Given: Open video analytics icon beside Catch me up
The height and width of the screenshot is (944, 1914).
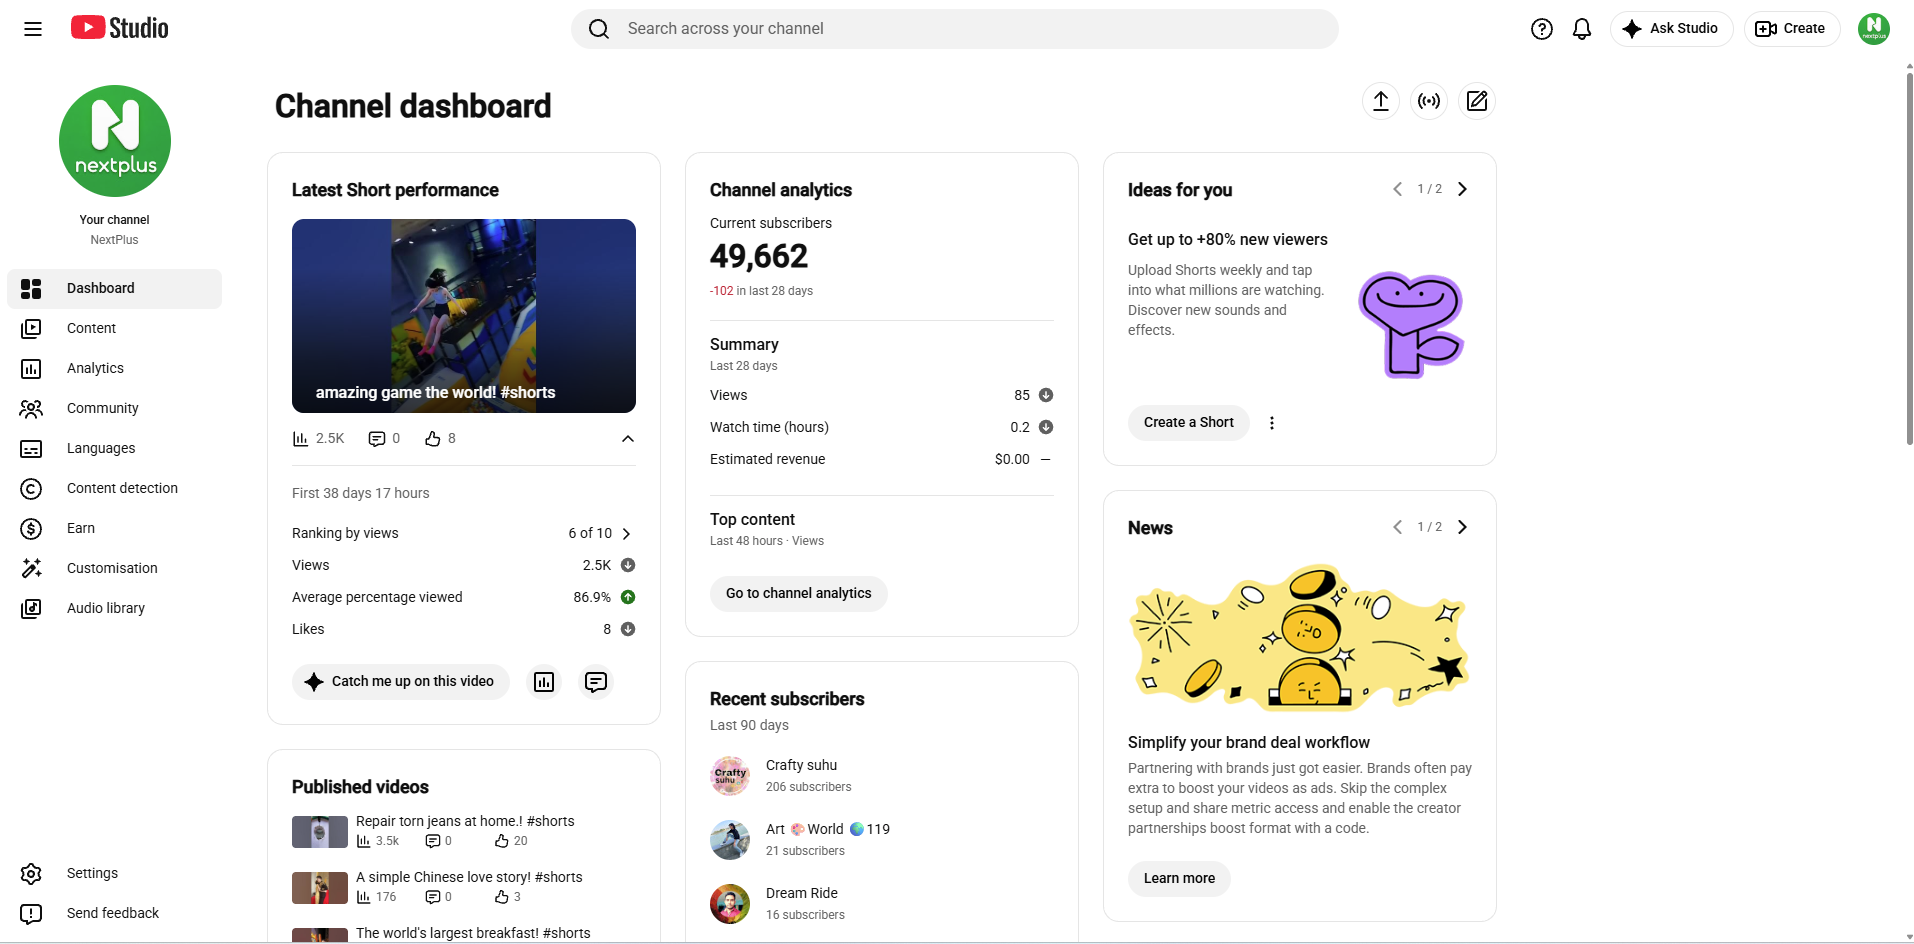Looking at the screenshot, I should coord(544,682).
